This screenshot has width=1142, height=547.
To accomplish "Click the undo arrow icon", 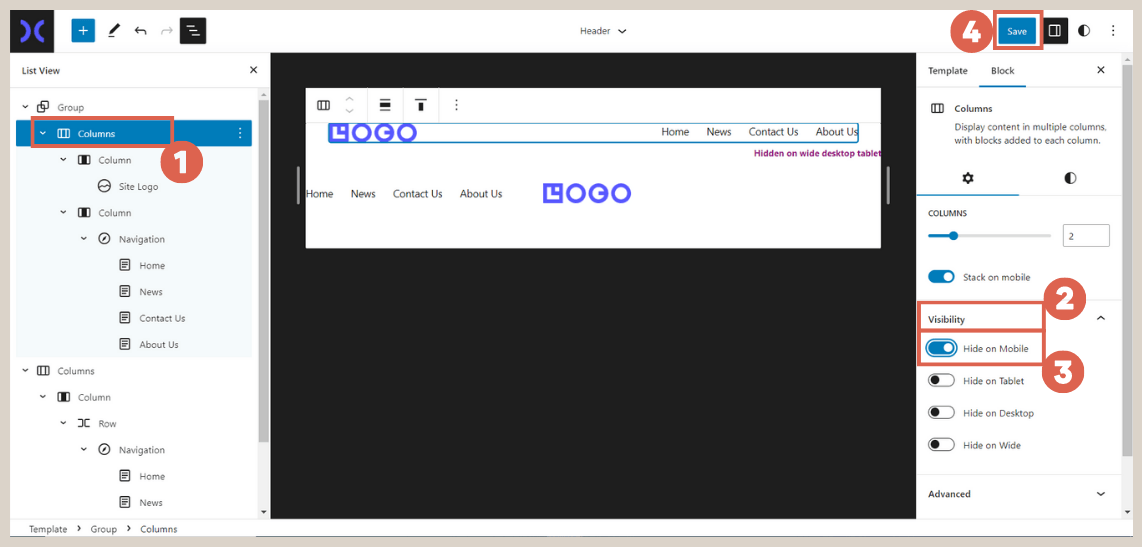I will [140, 31].
